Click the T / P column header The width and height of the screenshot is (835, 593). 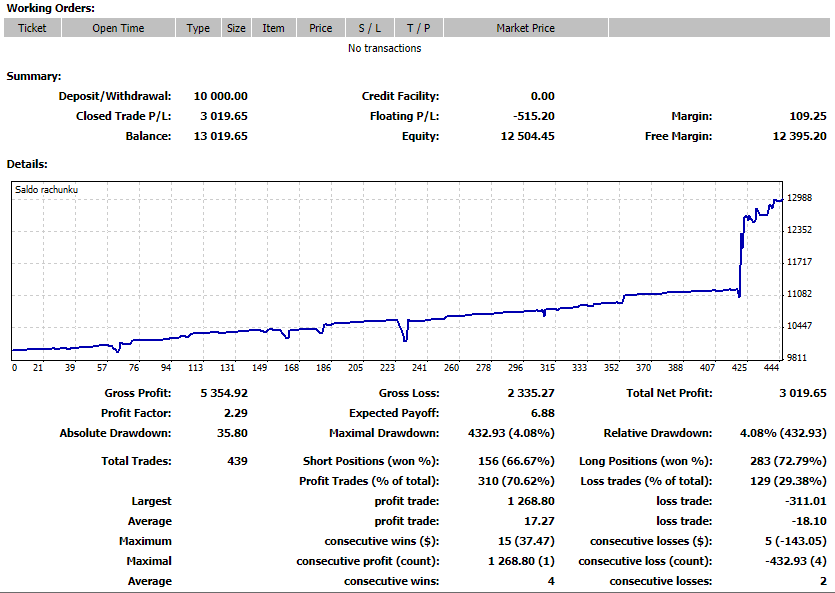click(419, 28)
